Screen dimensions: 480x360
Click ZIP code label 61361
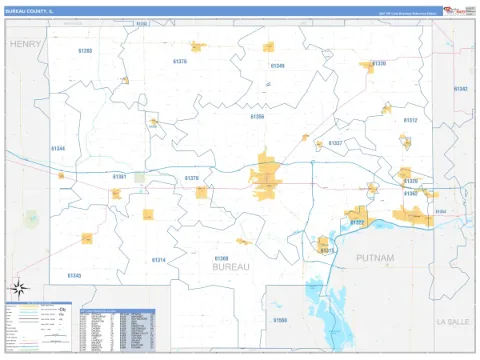pos(119,177)
